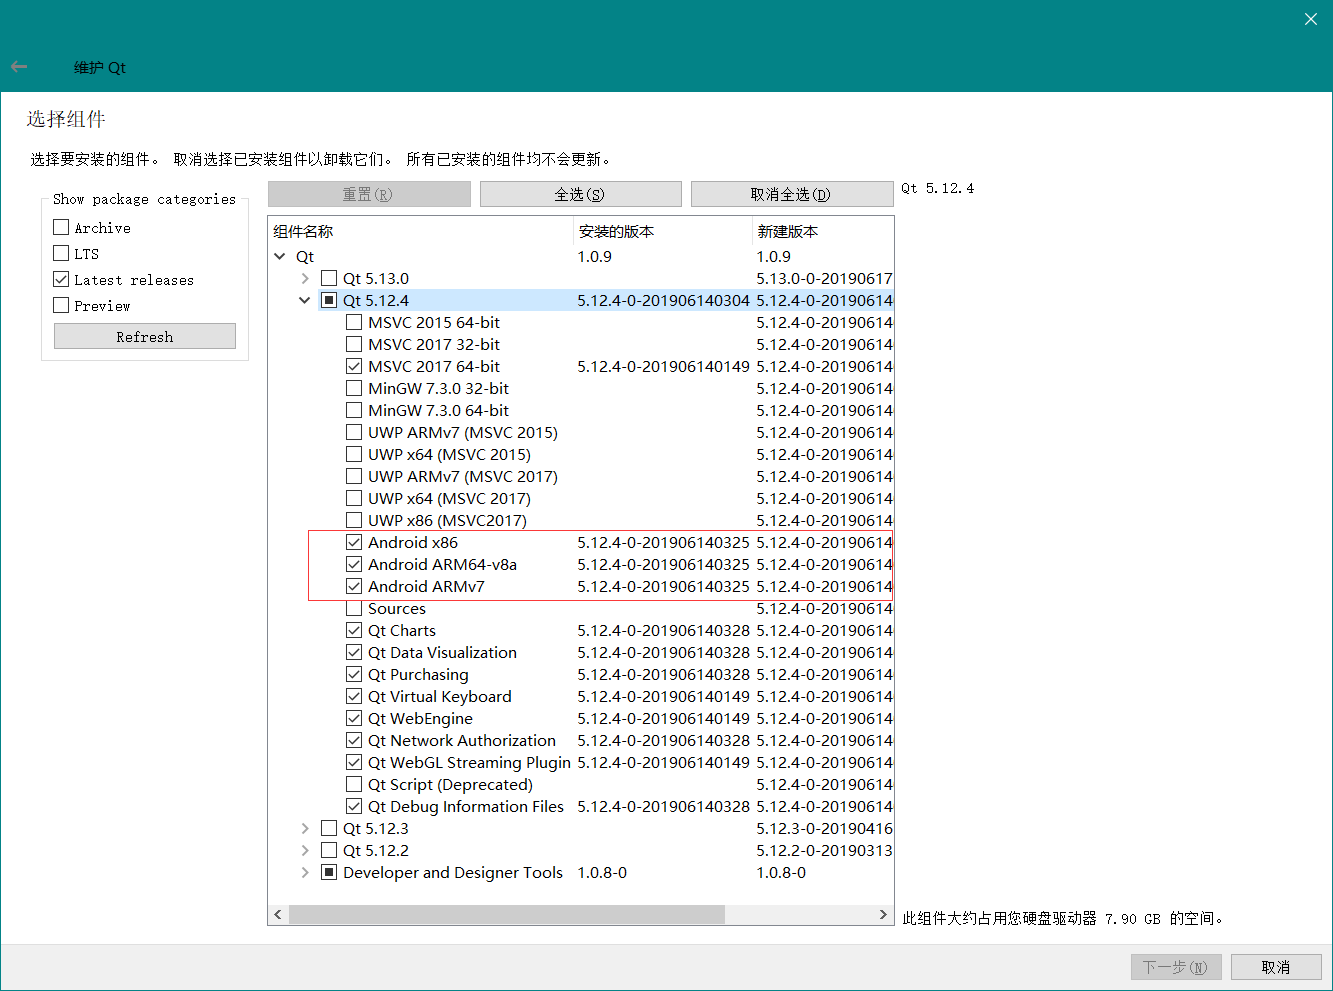
Task: Uncheck the Qt Charts component
Action: click(354, 630)
